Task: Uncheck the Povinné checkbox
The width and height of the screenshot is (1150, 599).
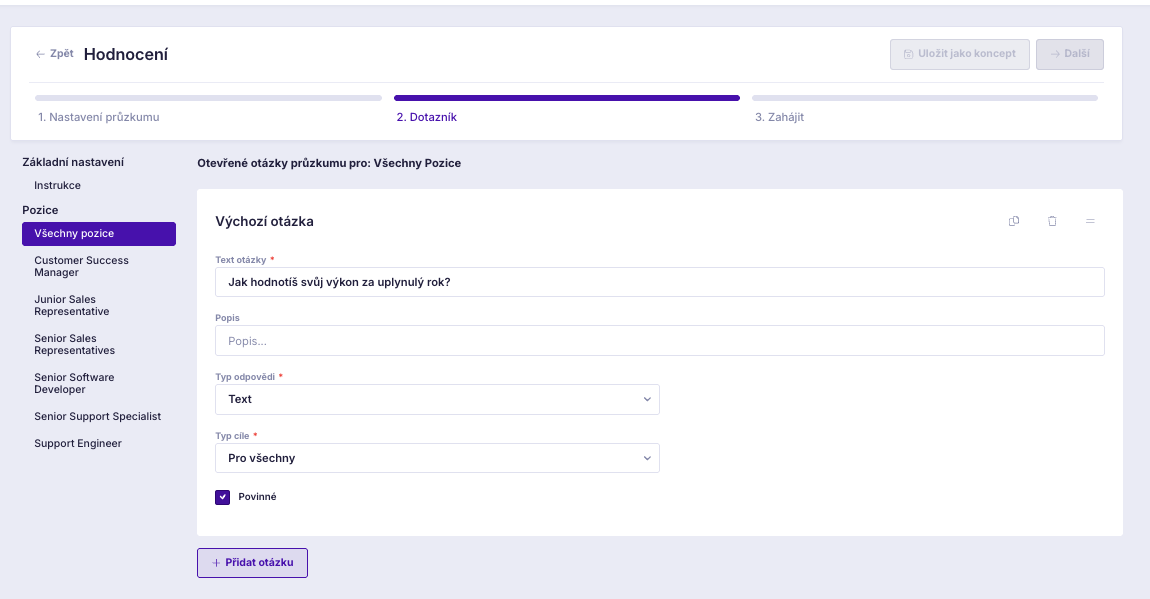Action: coord(222,497)
